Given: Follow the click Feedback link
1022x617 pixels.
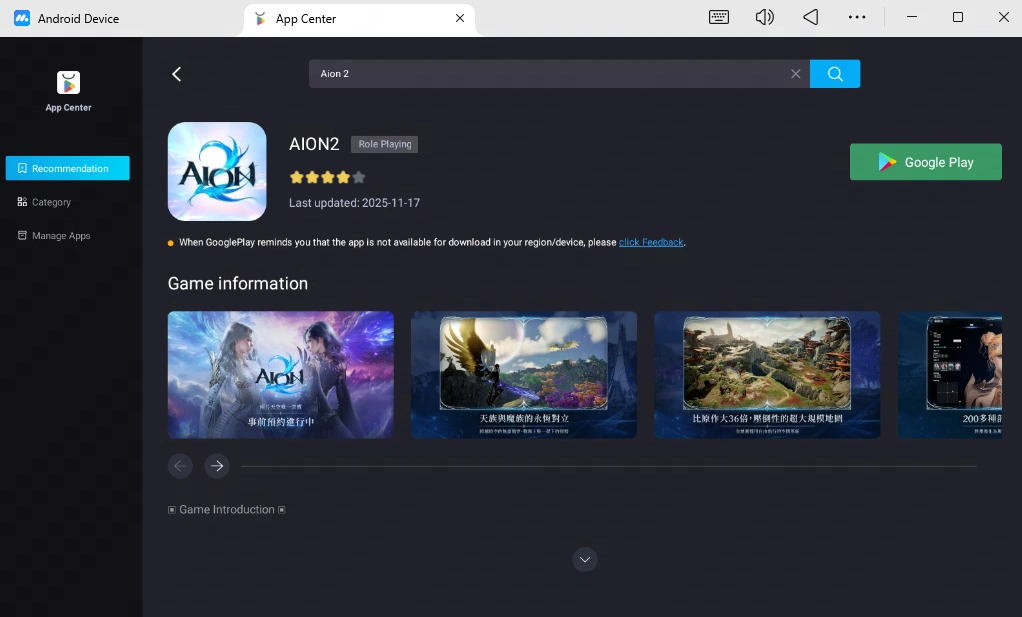Looking at the screenshot, I should [x=651, y=241].
